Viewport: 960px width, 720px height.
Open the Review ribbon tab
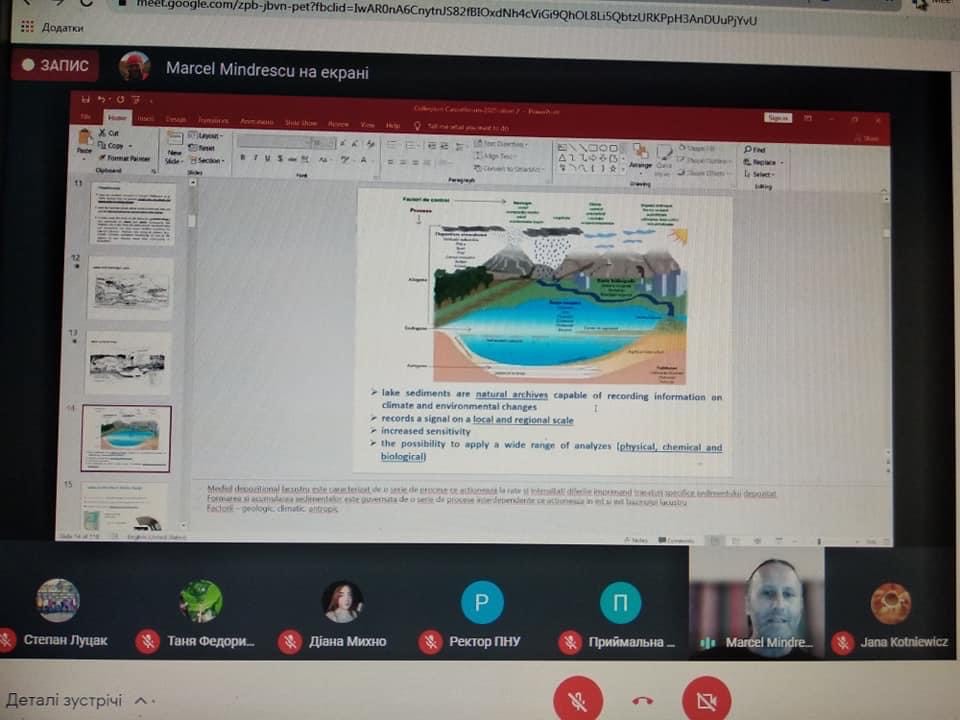[339, 123]
